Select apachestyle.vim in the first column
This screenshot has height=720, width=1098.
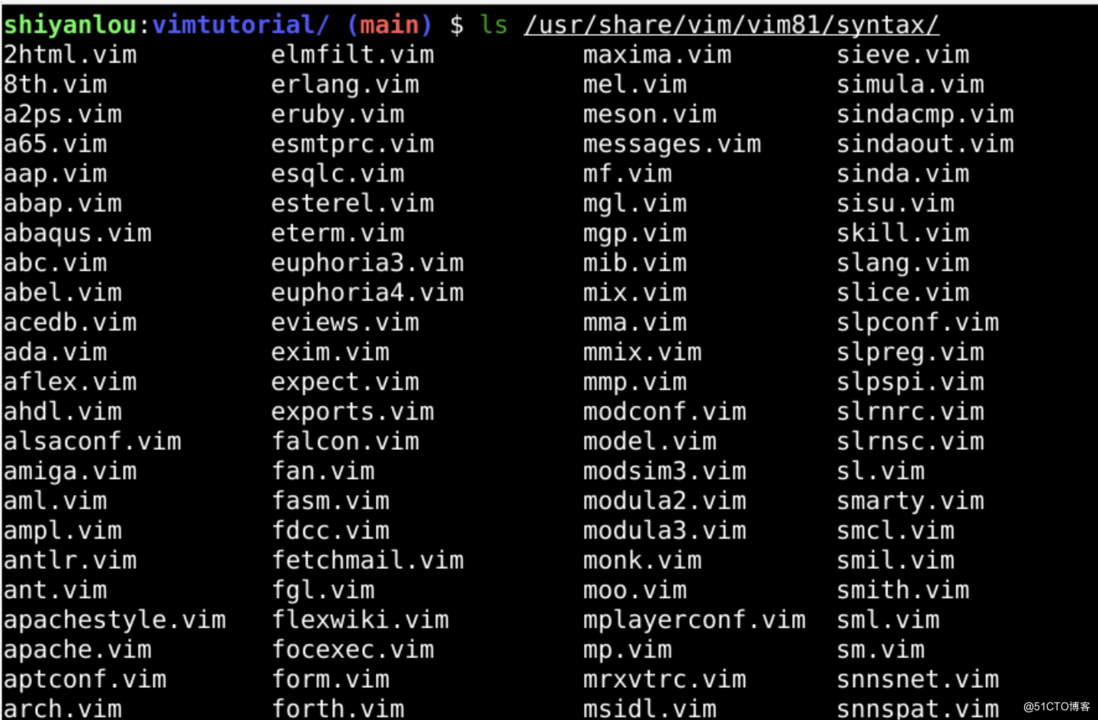(115, 620)
